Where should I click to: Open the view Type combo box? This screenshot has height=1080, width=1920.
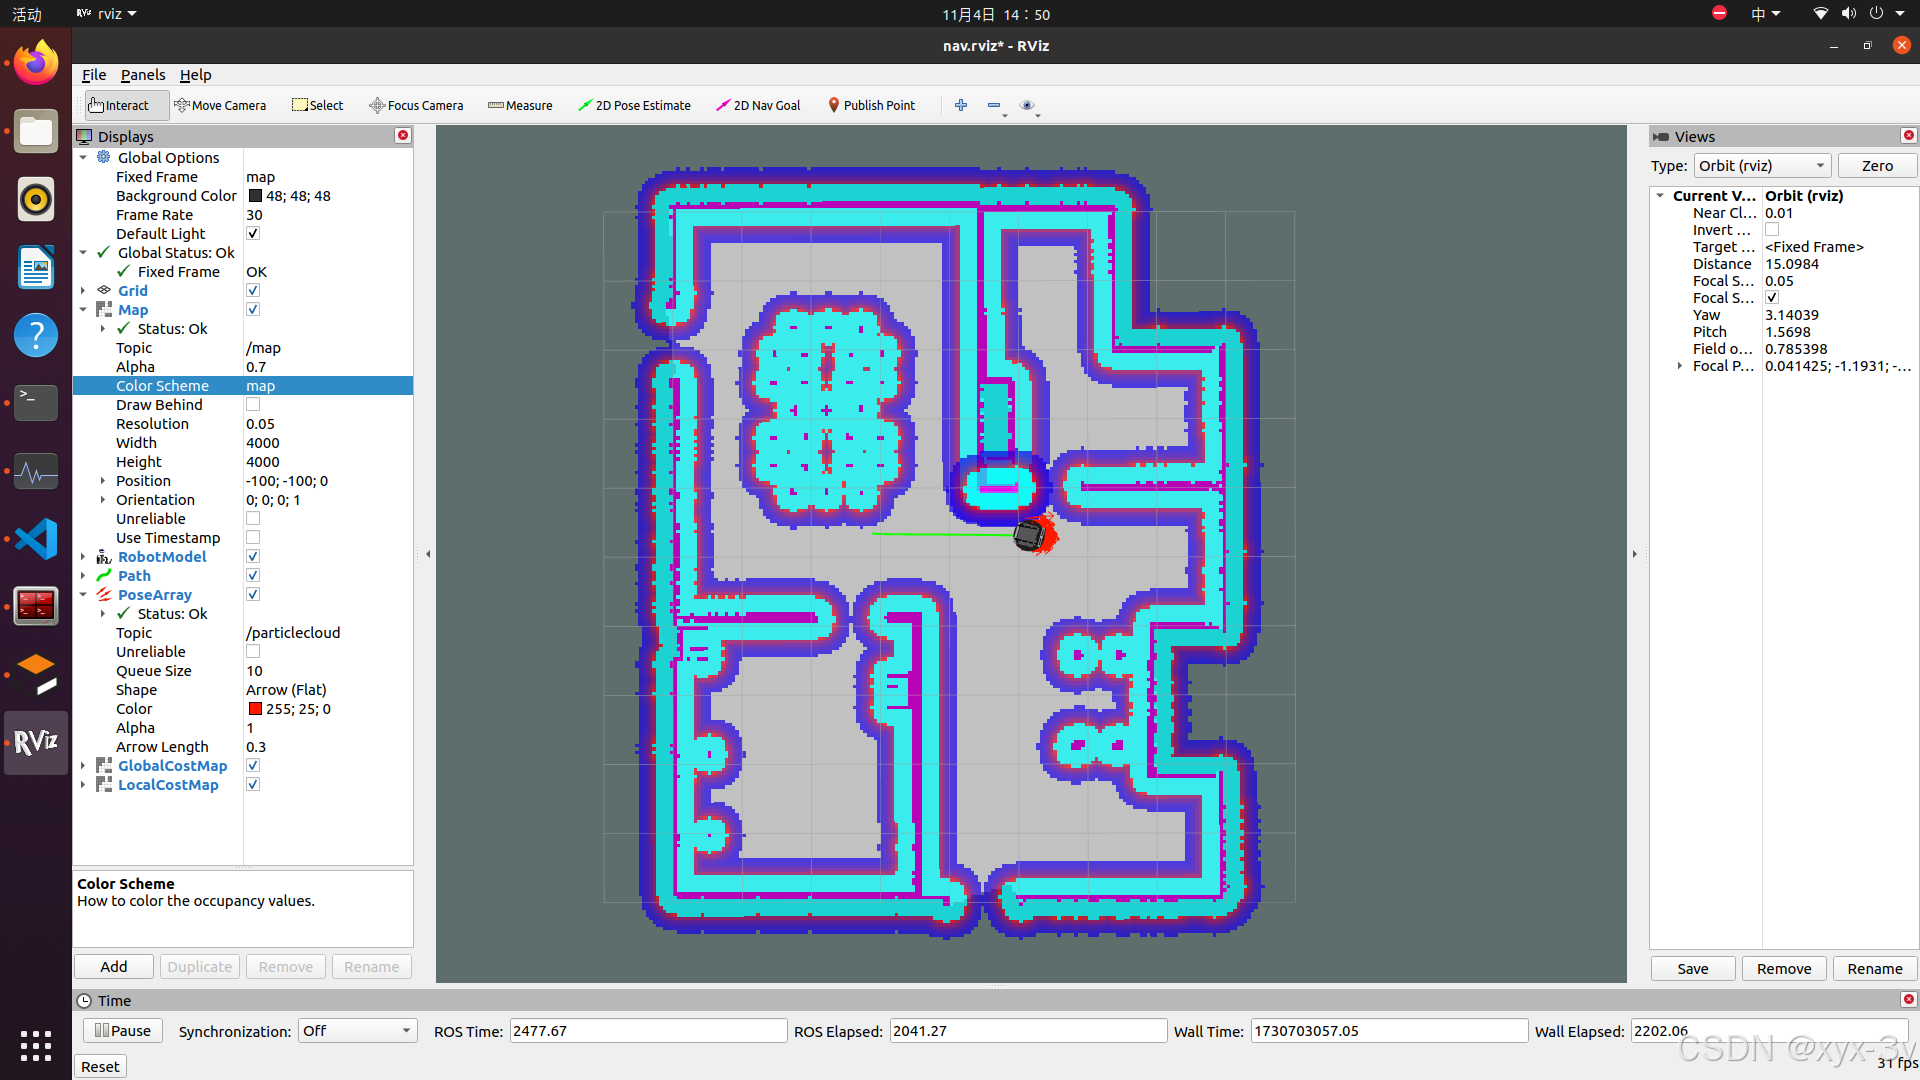pyautogui.click(x=1761, y=166)
